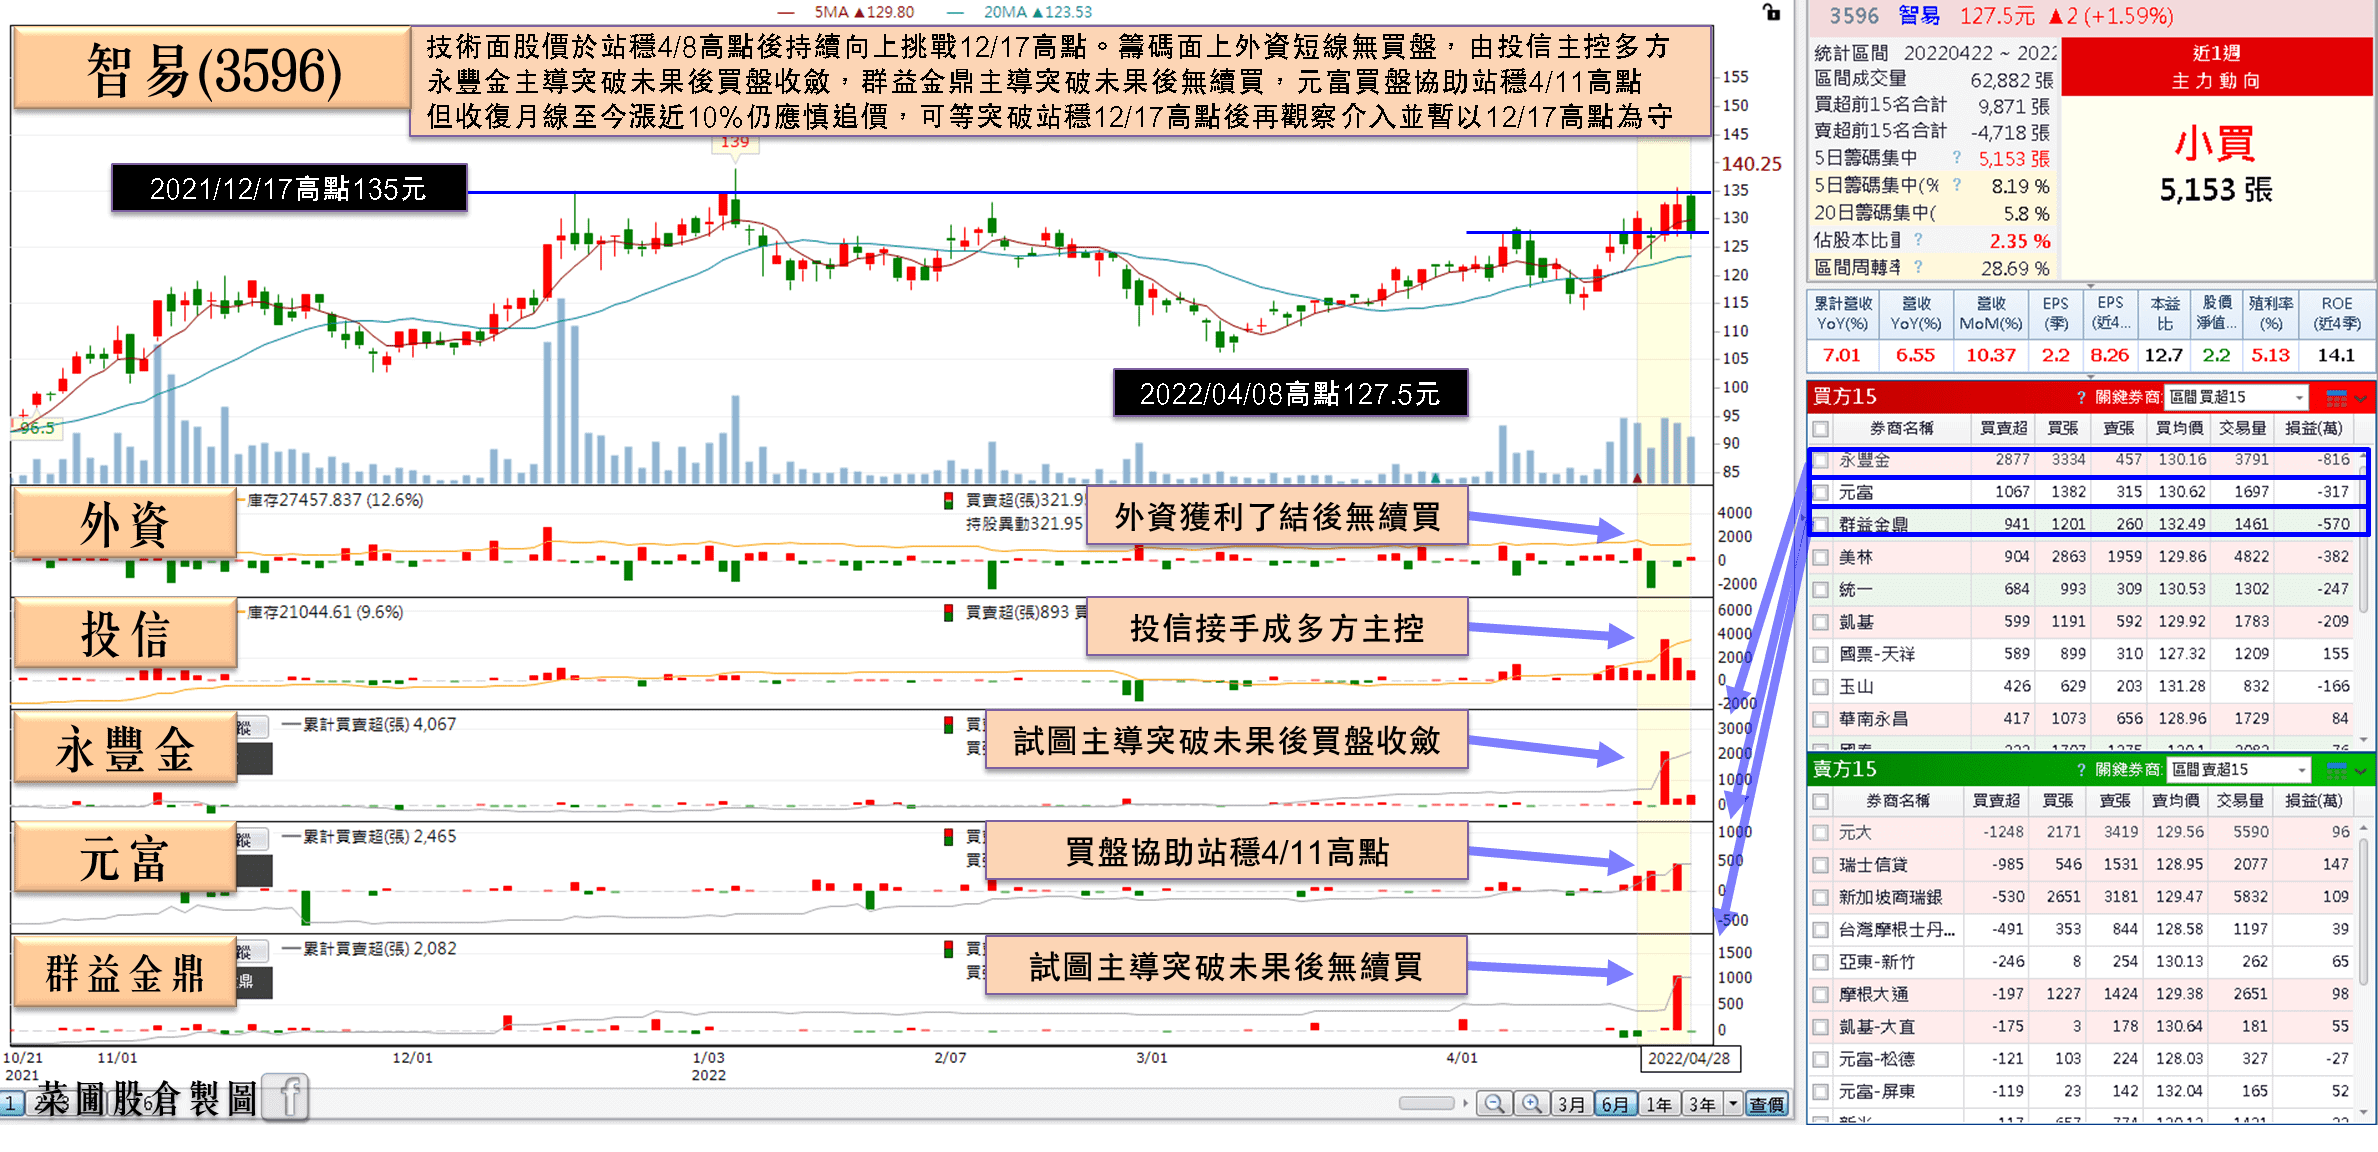
Task: Click the chart timeline slider handle
Action: [x=1427, y=1103]
